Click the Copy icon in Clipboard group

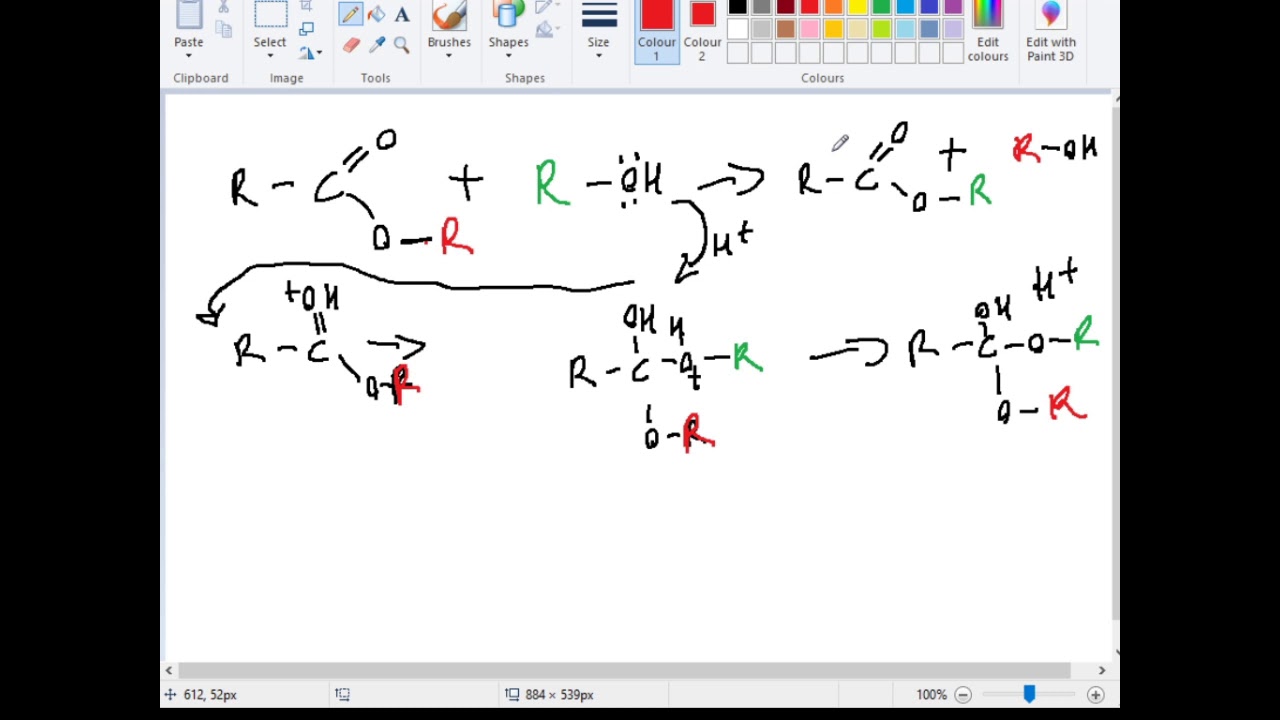[223, 29]
